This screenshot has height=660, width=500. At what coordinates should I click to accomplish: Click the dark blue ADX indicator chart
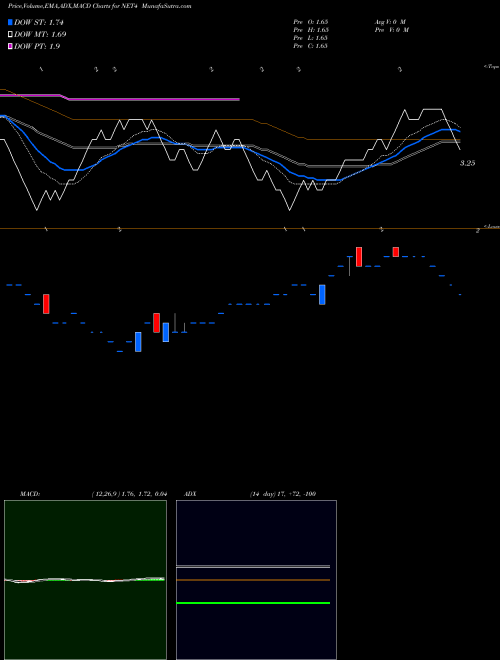point(256,580)
